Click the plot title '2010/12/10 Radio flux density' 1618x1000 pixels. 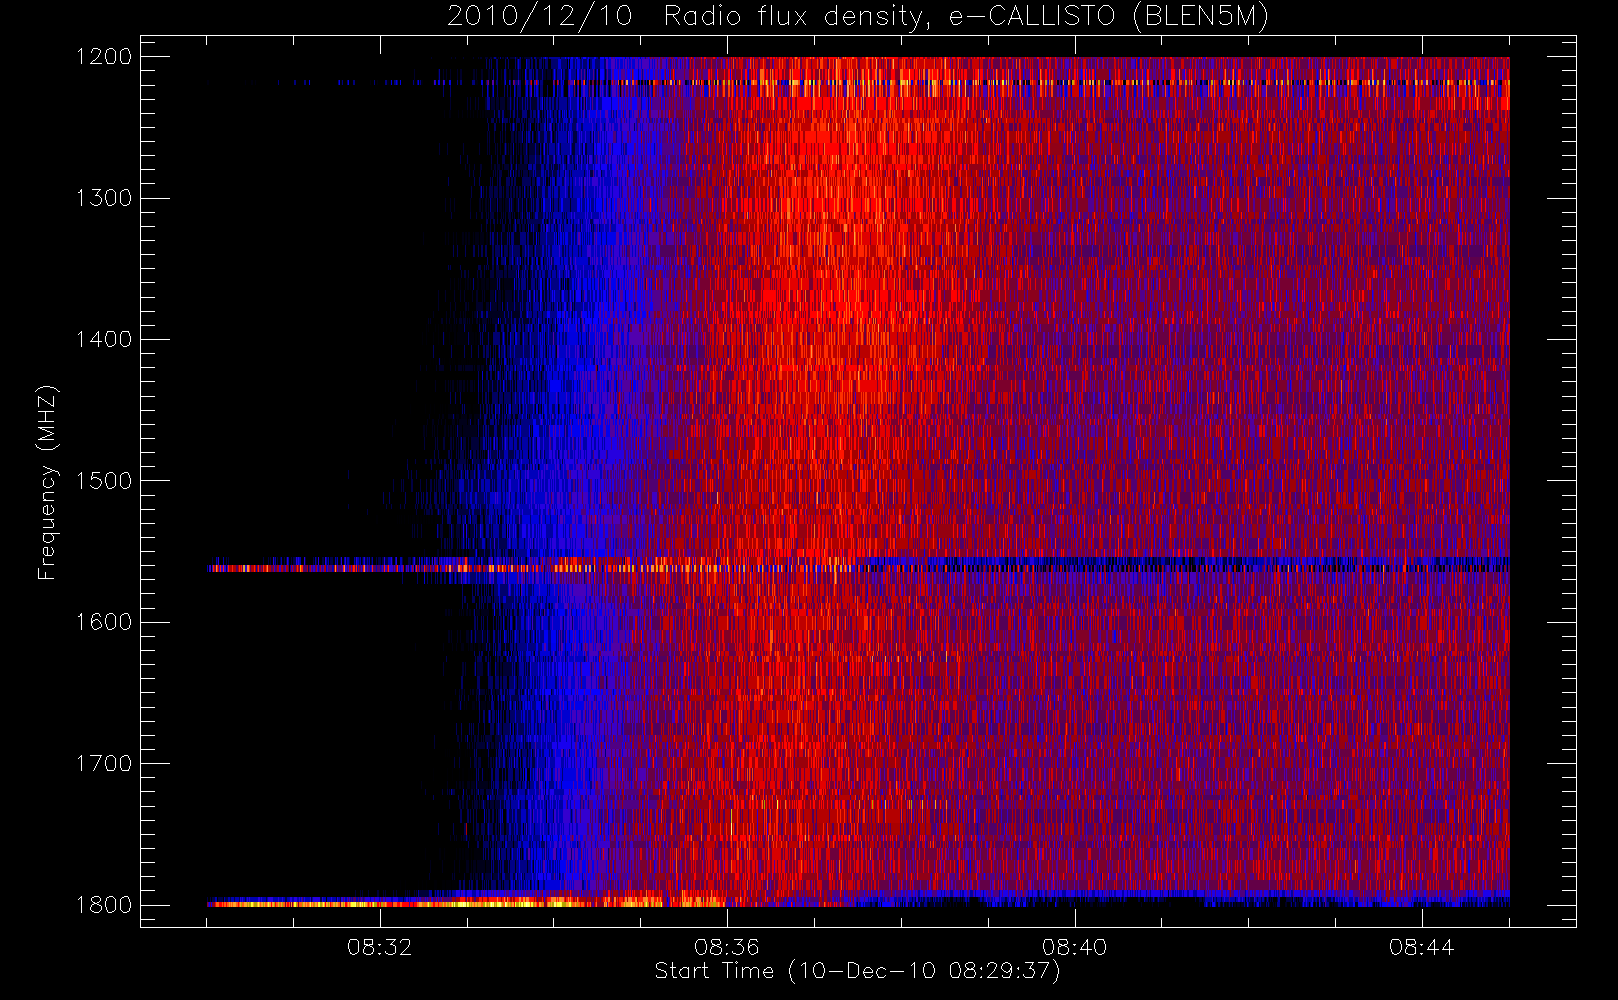click(858, 17)
